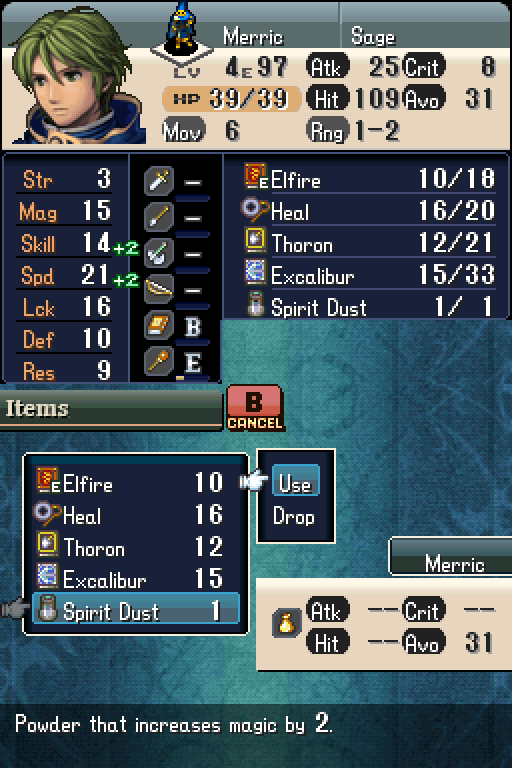The width and height of the screenshot is (512, 768).
Task: Click the Sage unit map sprite
Action: (182, 28)
